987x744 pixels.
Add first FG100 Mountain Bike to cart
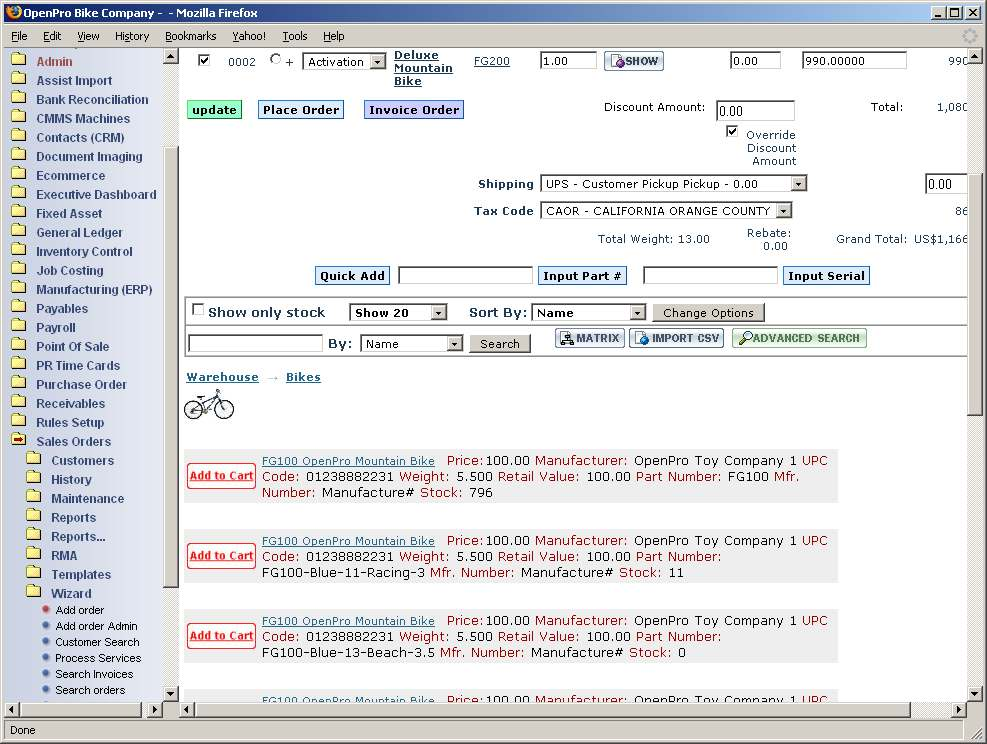221,476
